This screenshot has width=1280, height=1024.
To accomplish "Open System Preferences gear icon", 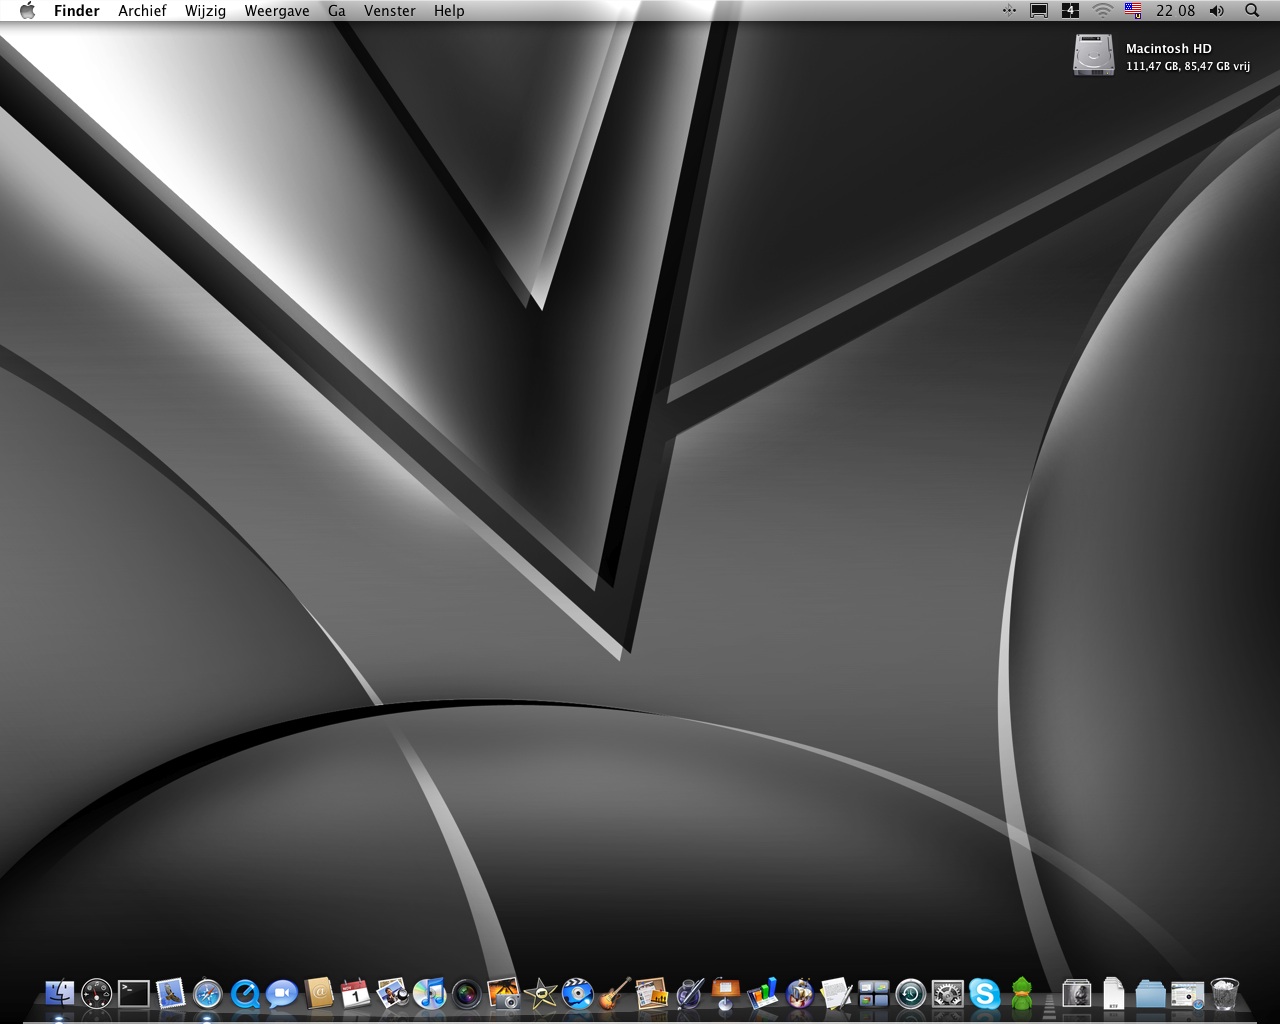I will pyautogui.click(x=947, y=994).
